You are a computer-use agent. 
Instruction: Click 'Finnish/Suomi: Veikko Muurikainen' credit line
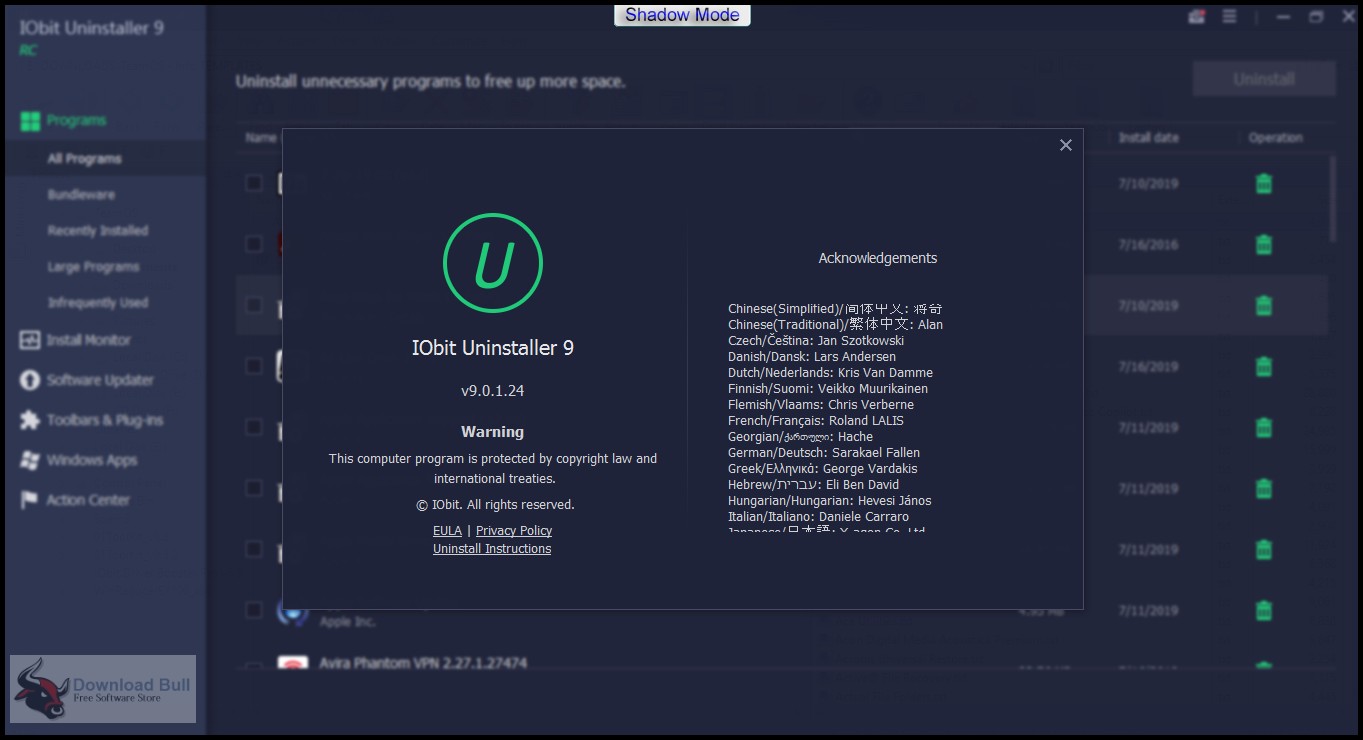(x=828, y=389)
